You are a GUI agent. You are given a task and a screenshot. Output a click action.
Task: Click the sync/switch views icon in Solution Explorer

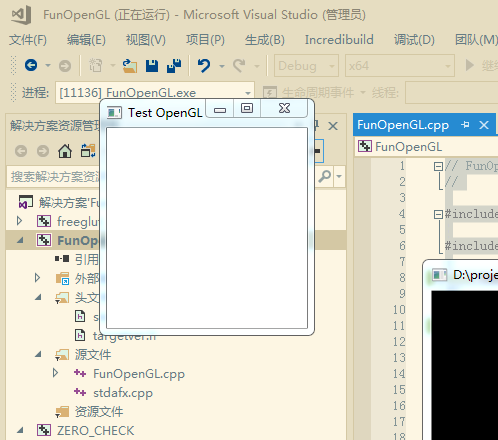[88, 151]
